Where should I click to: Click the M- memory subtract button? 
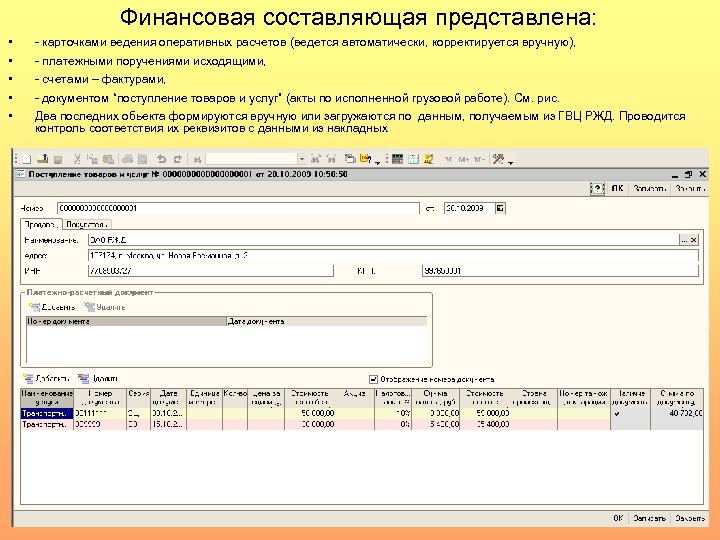coord(479,159)
